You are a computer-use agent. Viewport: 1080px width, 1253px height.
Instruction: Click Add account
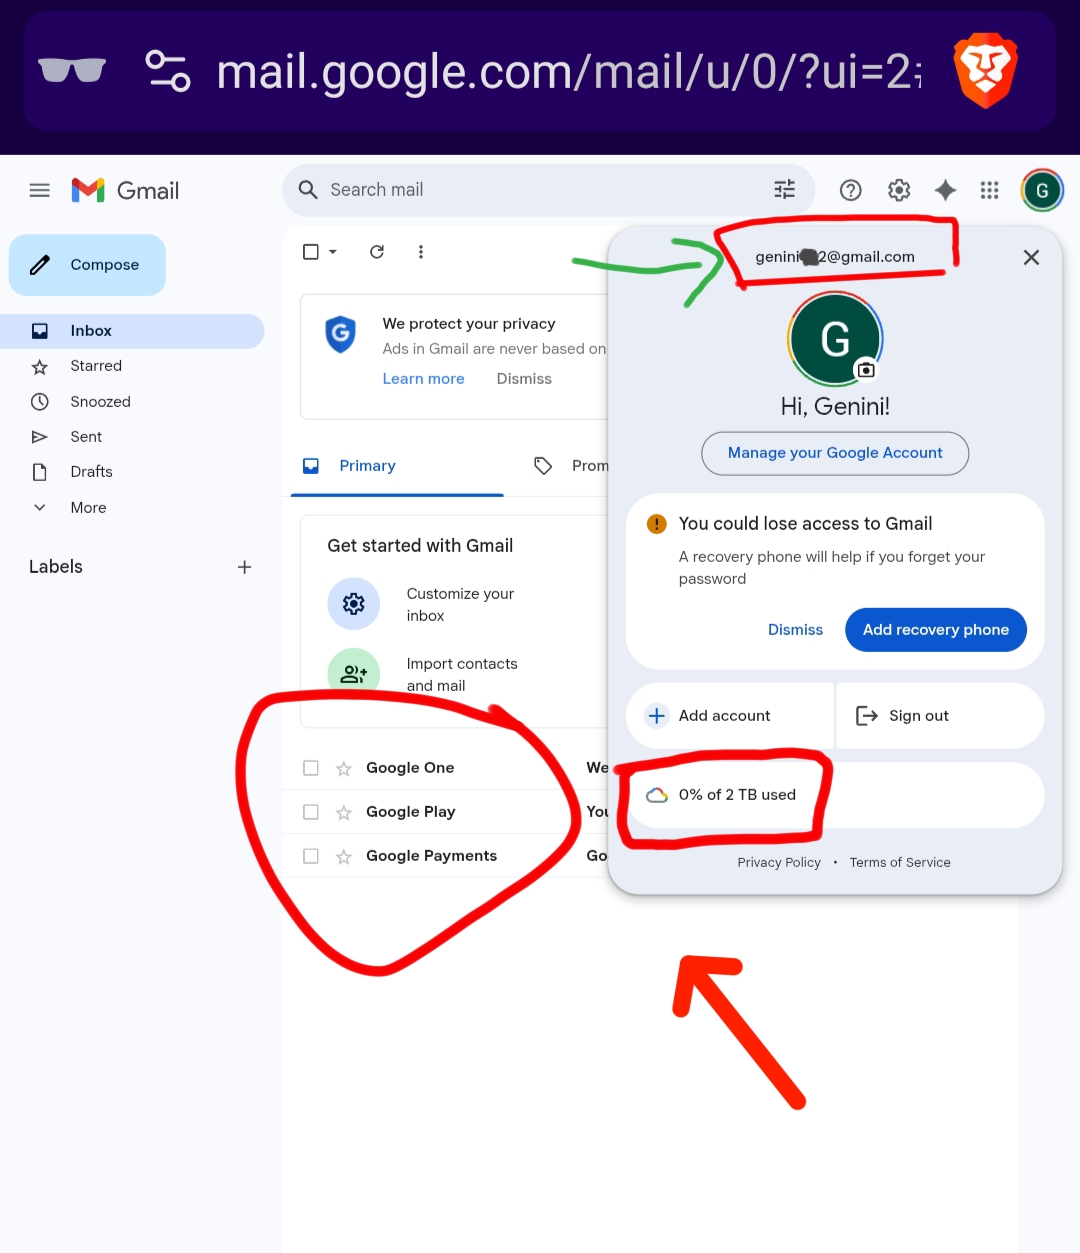(730, 716)
